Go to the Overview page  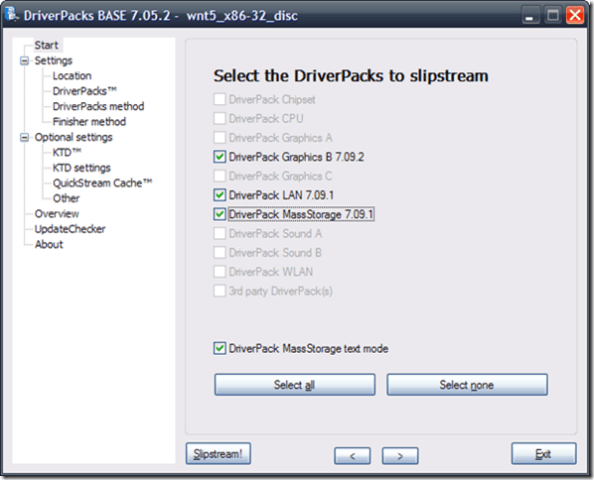[57, 214]
